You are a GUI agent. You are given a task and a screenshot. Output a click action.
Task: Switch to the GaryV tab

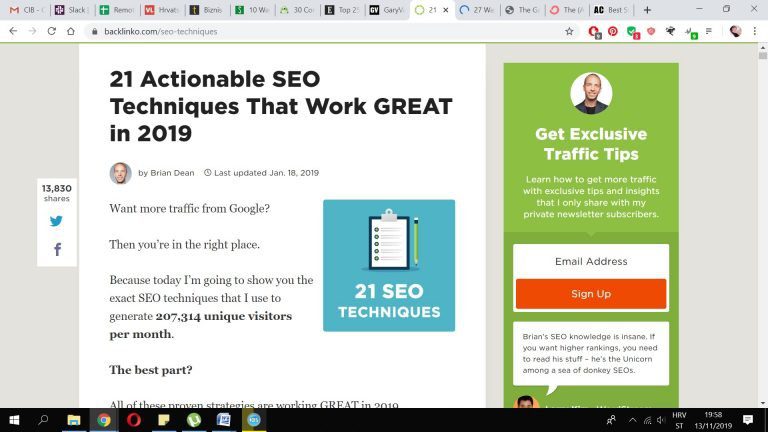[387, 10]
